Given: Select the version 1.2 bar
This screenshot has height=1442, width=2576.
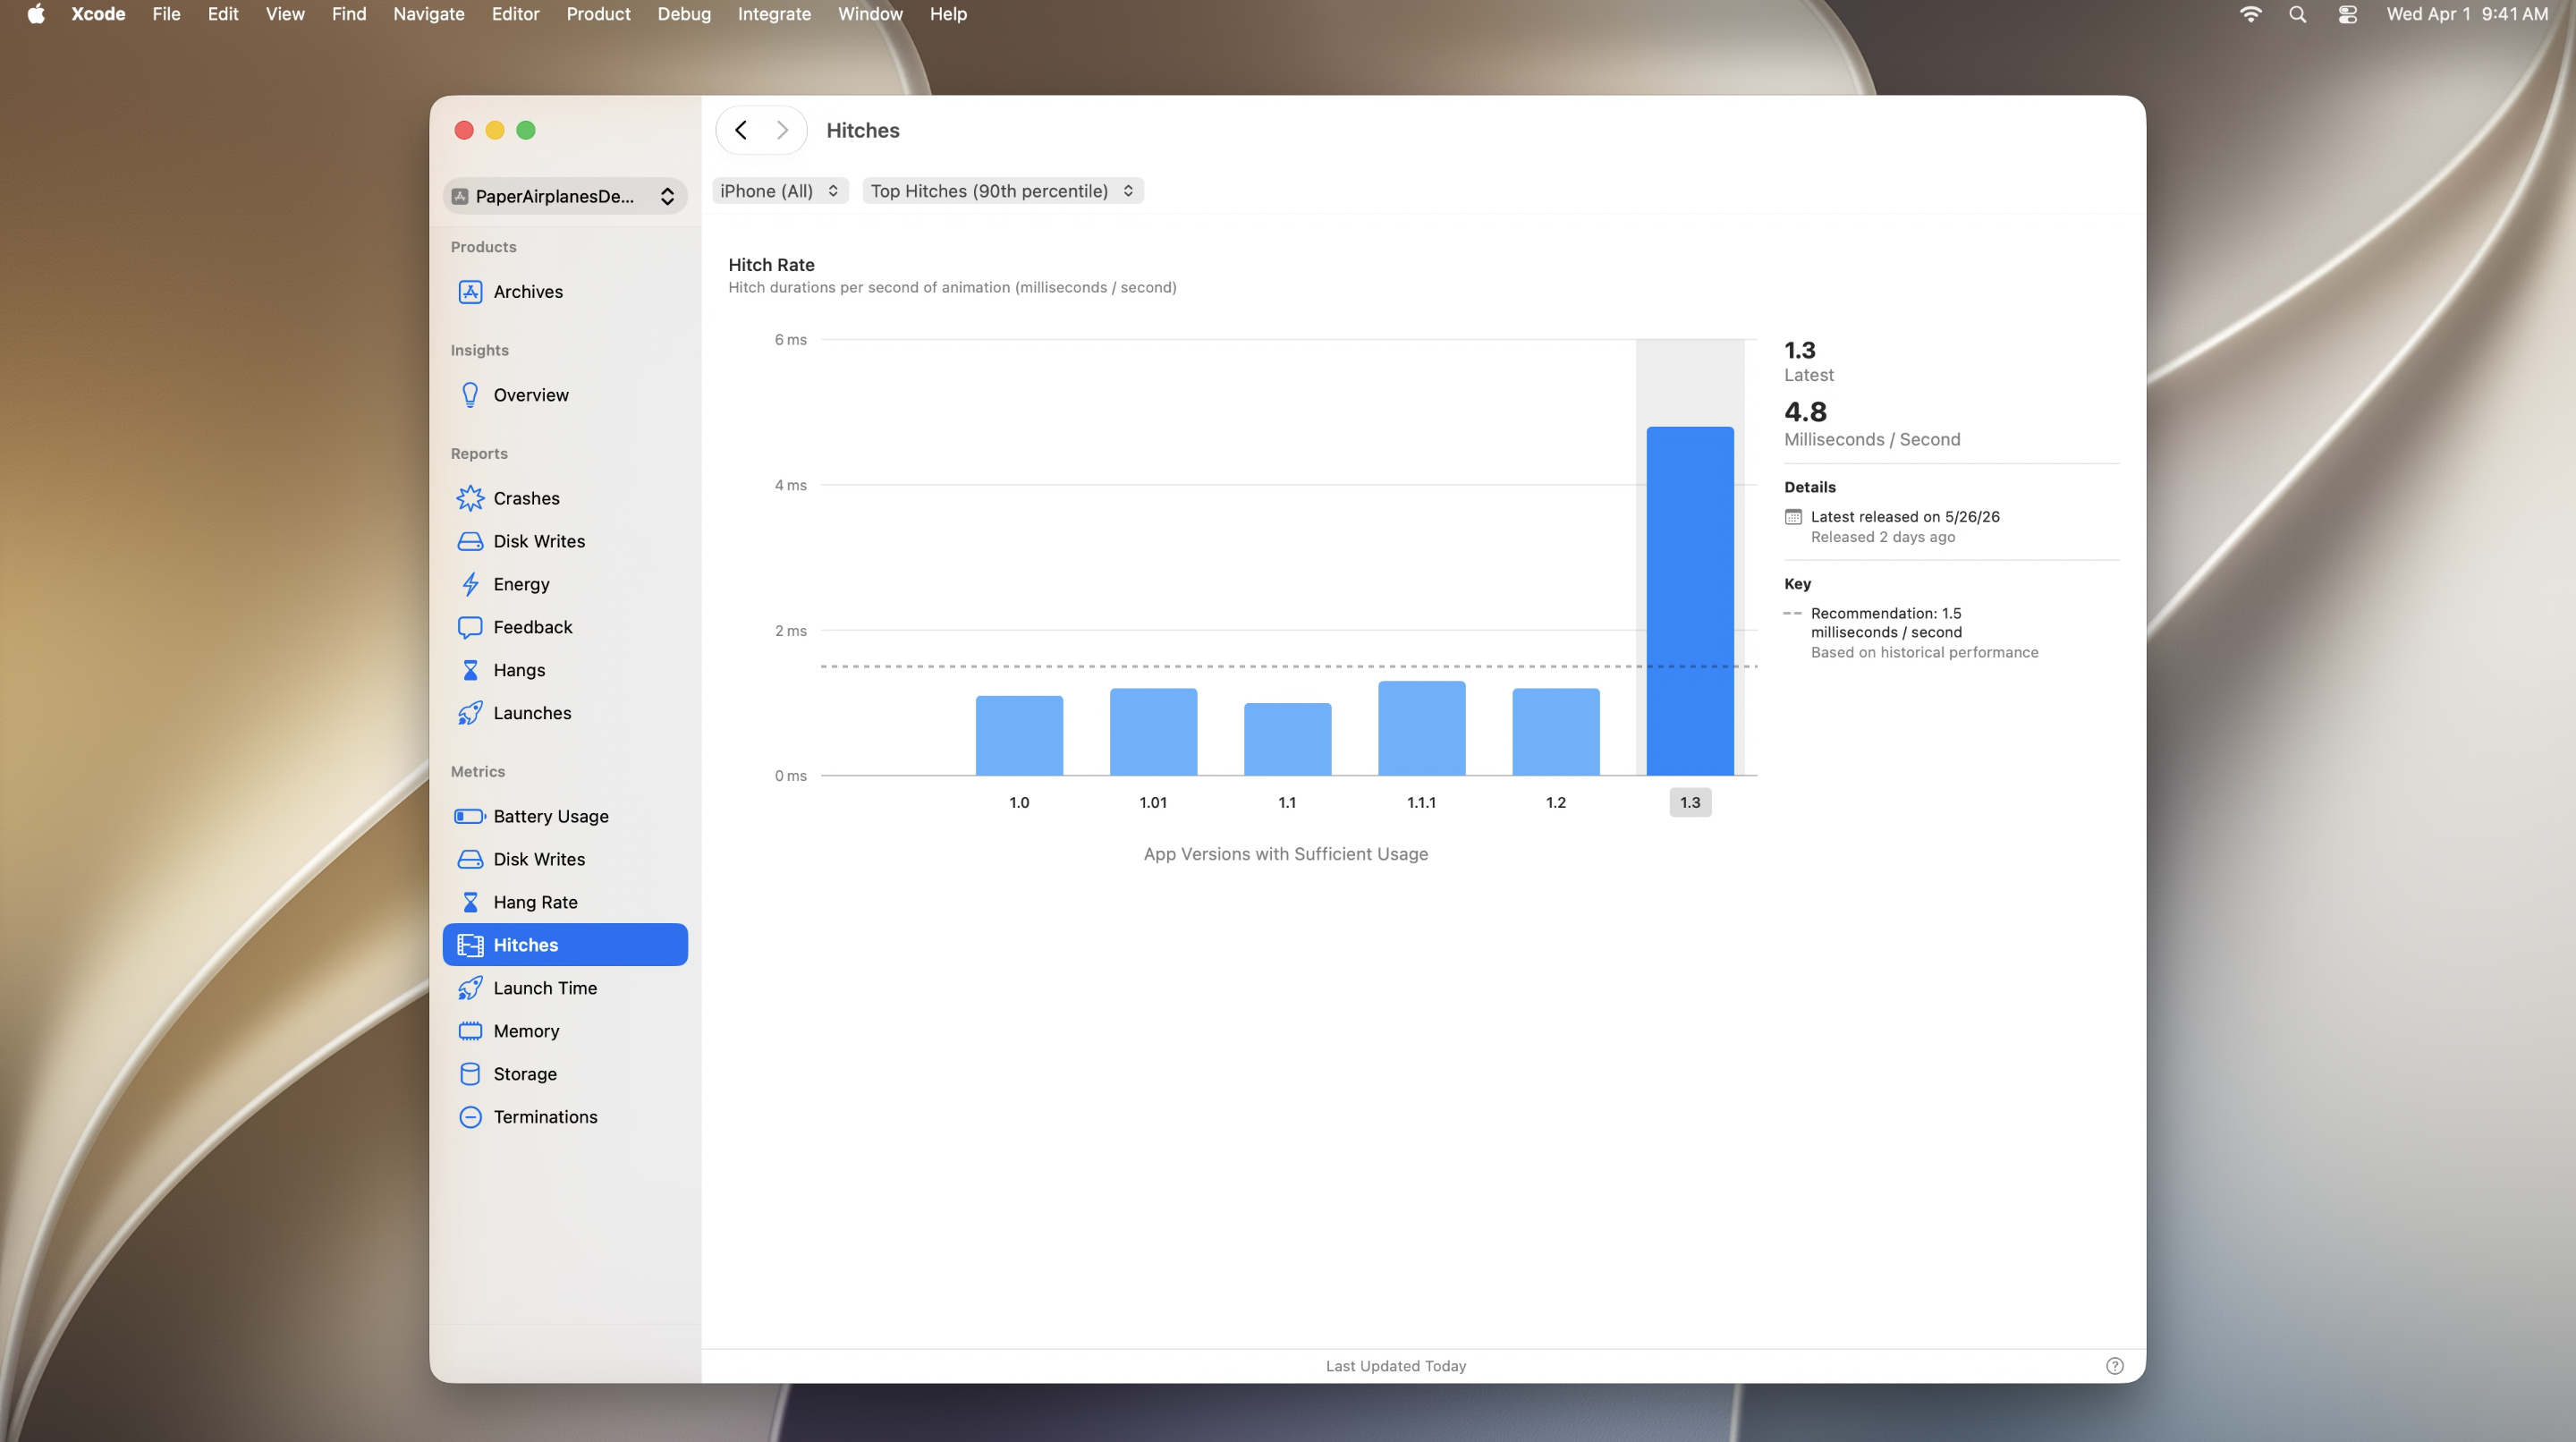Looking at the screenshot, I should [1555, 731].
